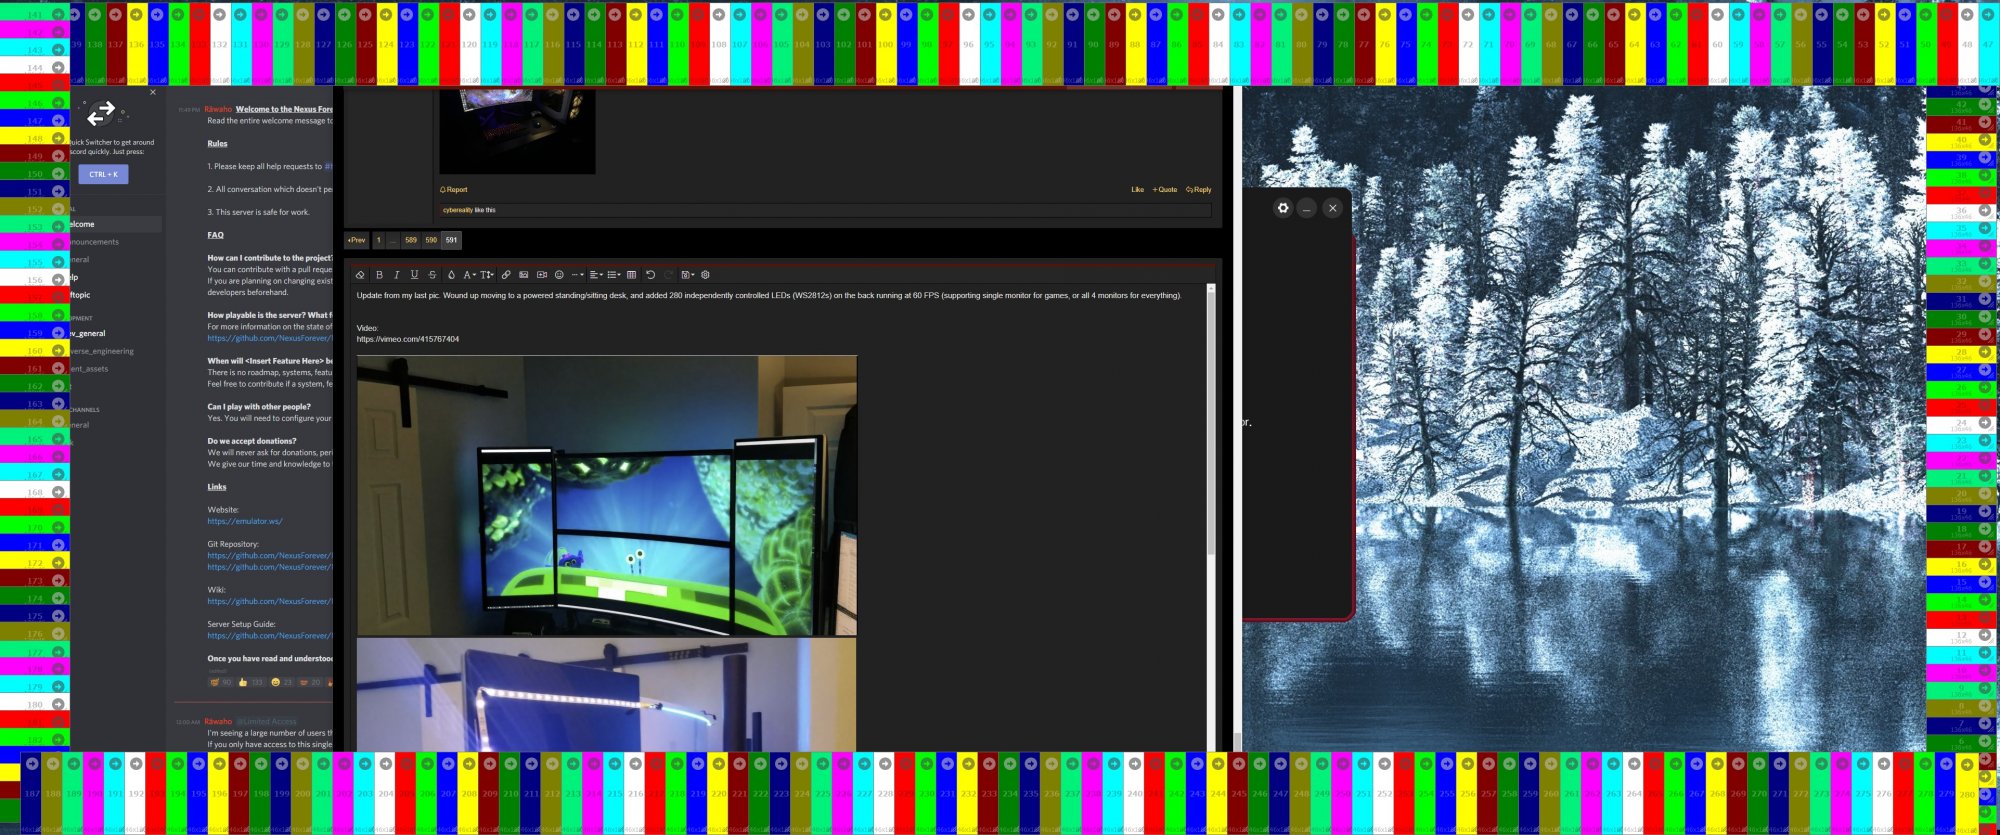This screenshot has height=835, width=2000.
Task: Open the list style dropdown
Action: (x=614, y=275)
